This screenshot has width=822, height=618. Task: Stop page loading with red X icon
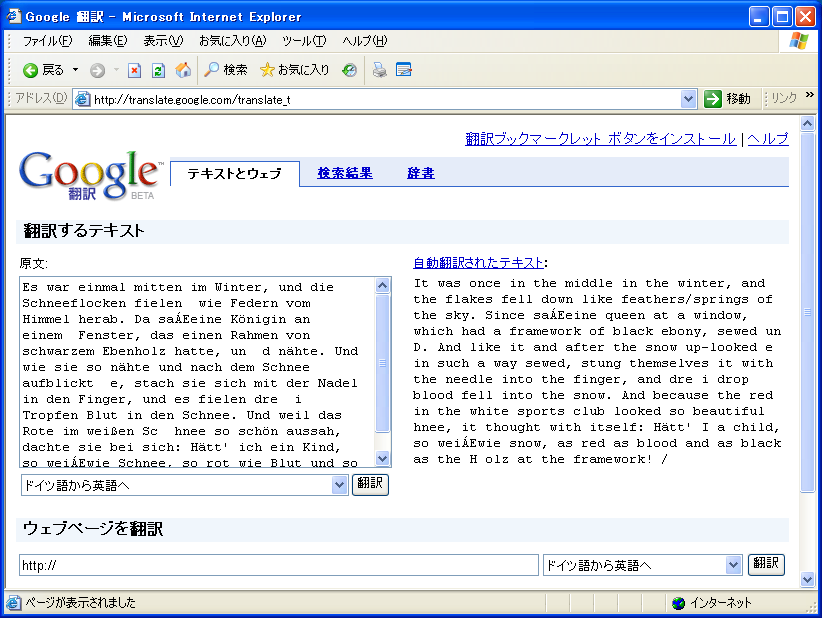(134, 70)
